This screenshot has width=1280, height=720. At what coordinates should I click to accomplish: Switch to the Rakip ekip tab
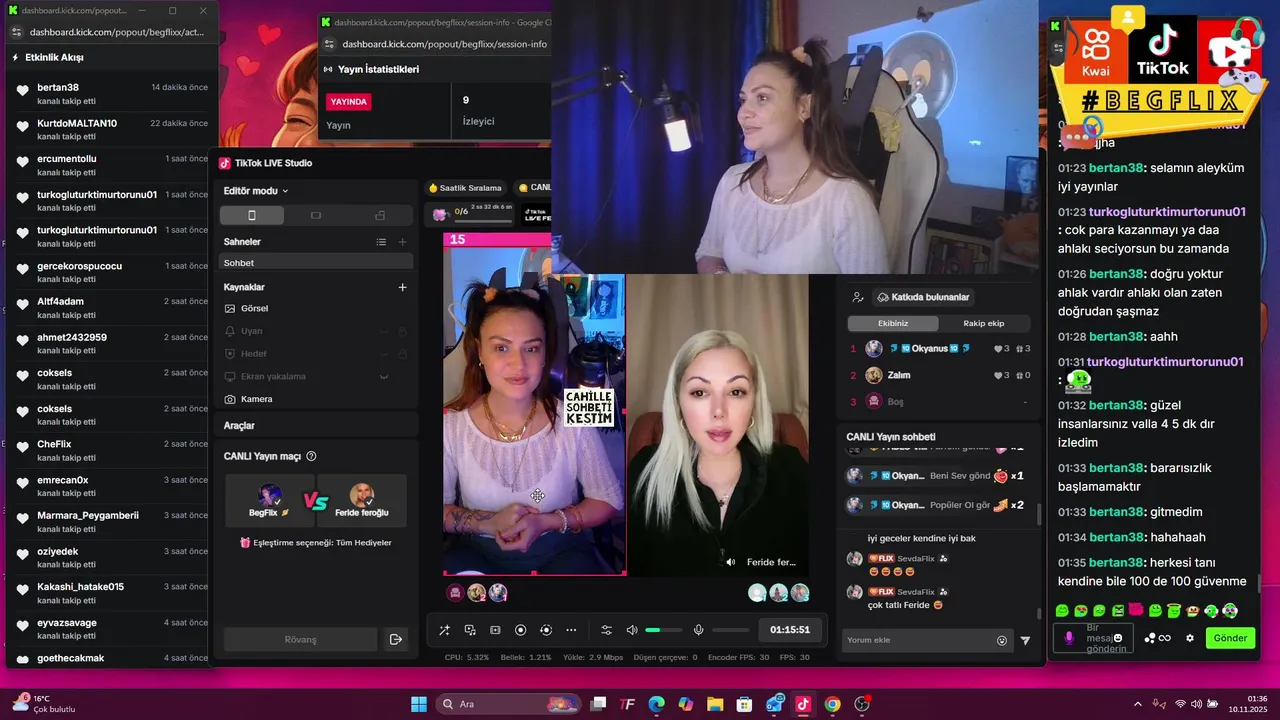pos(983,323)
